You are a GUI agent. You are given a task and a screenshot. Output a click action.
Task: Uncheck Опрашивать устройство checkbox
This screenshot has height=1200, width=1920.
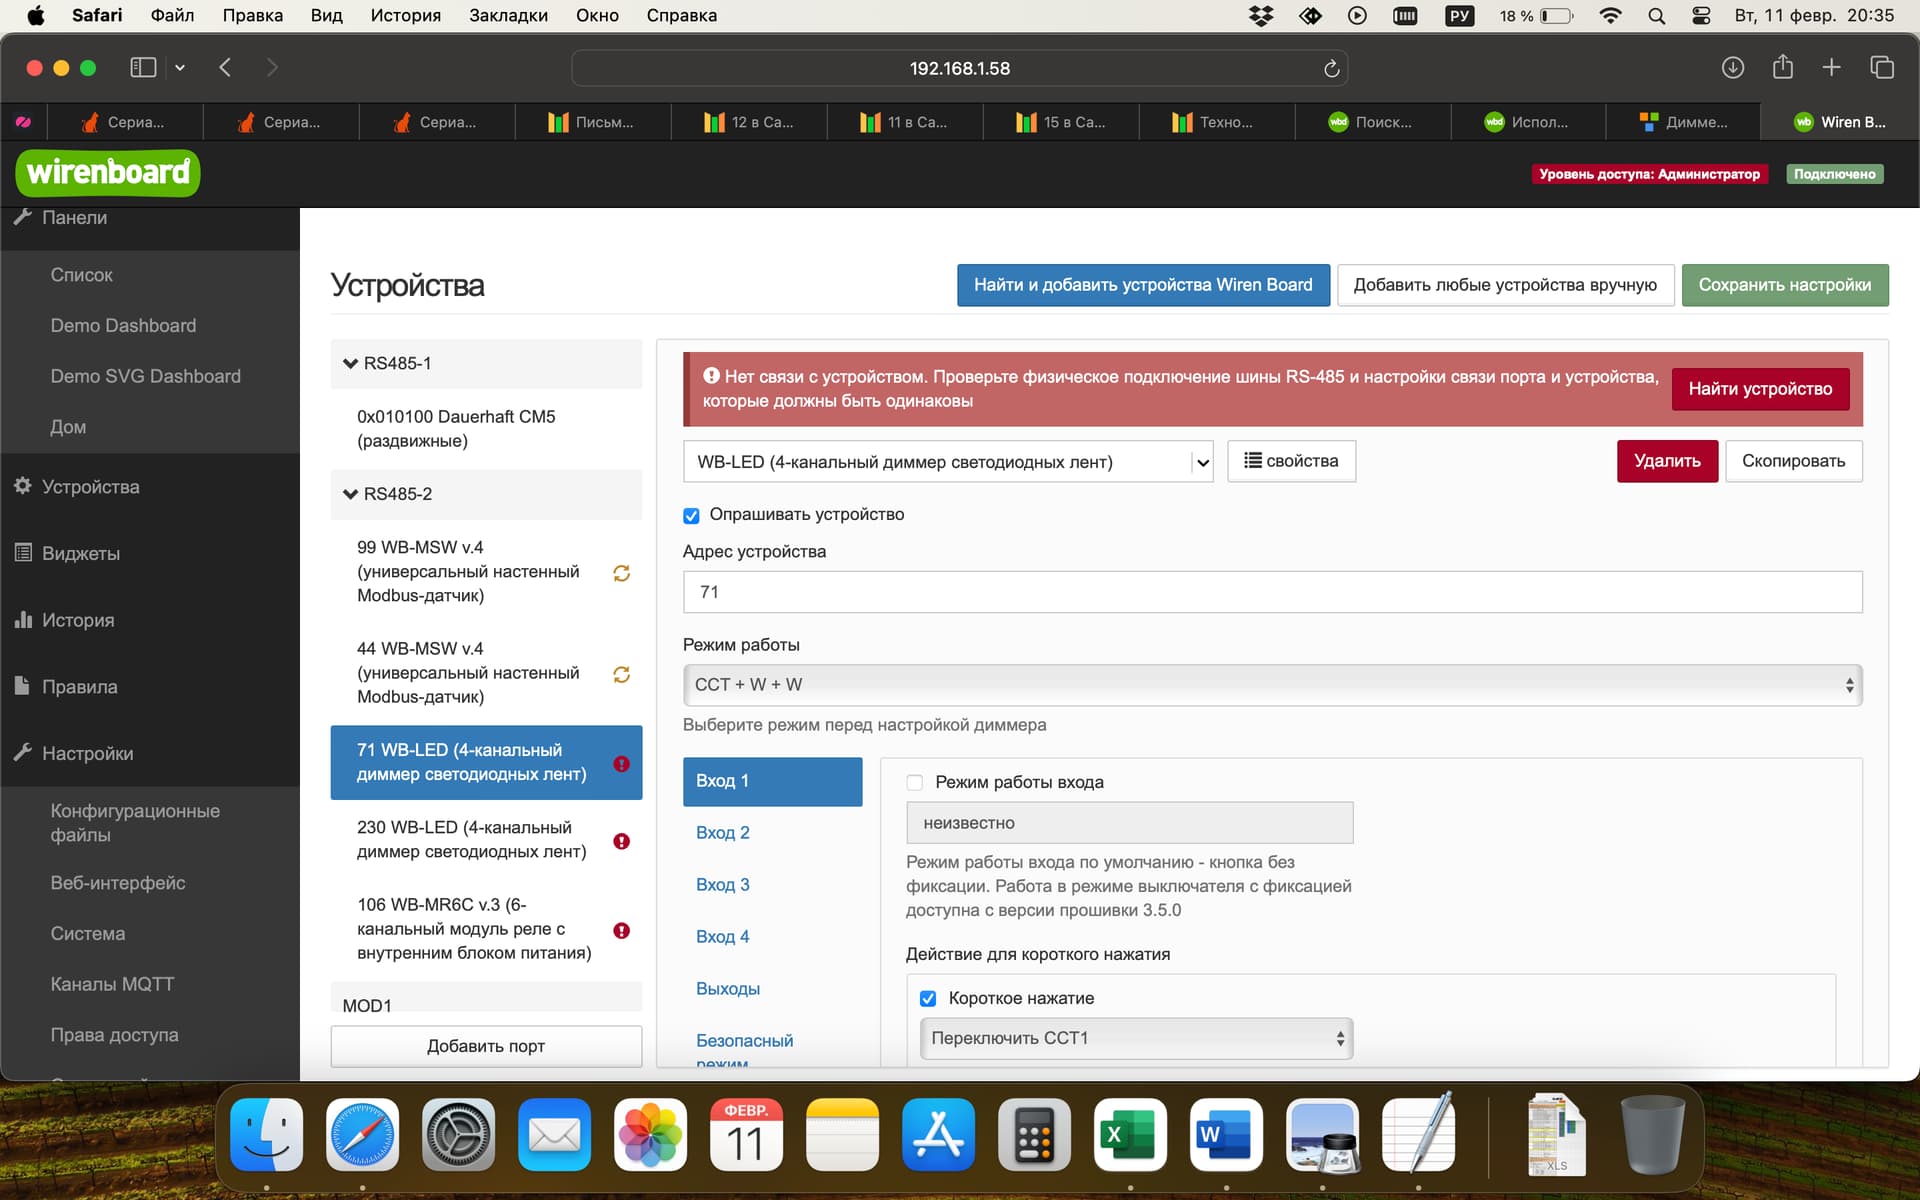click(x=691, y=515)
